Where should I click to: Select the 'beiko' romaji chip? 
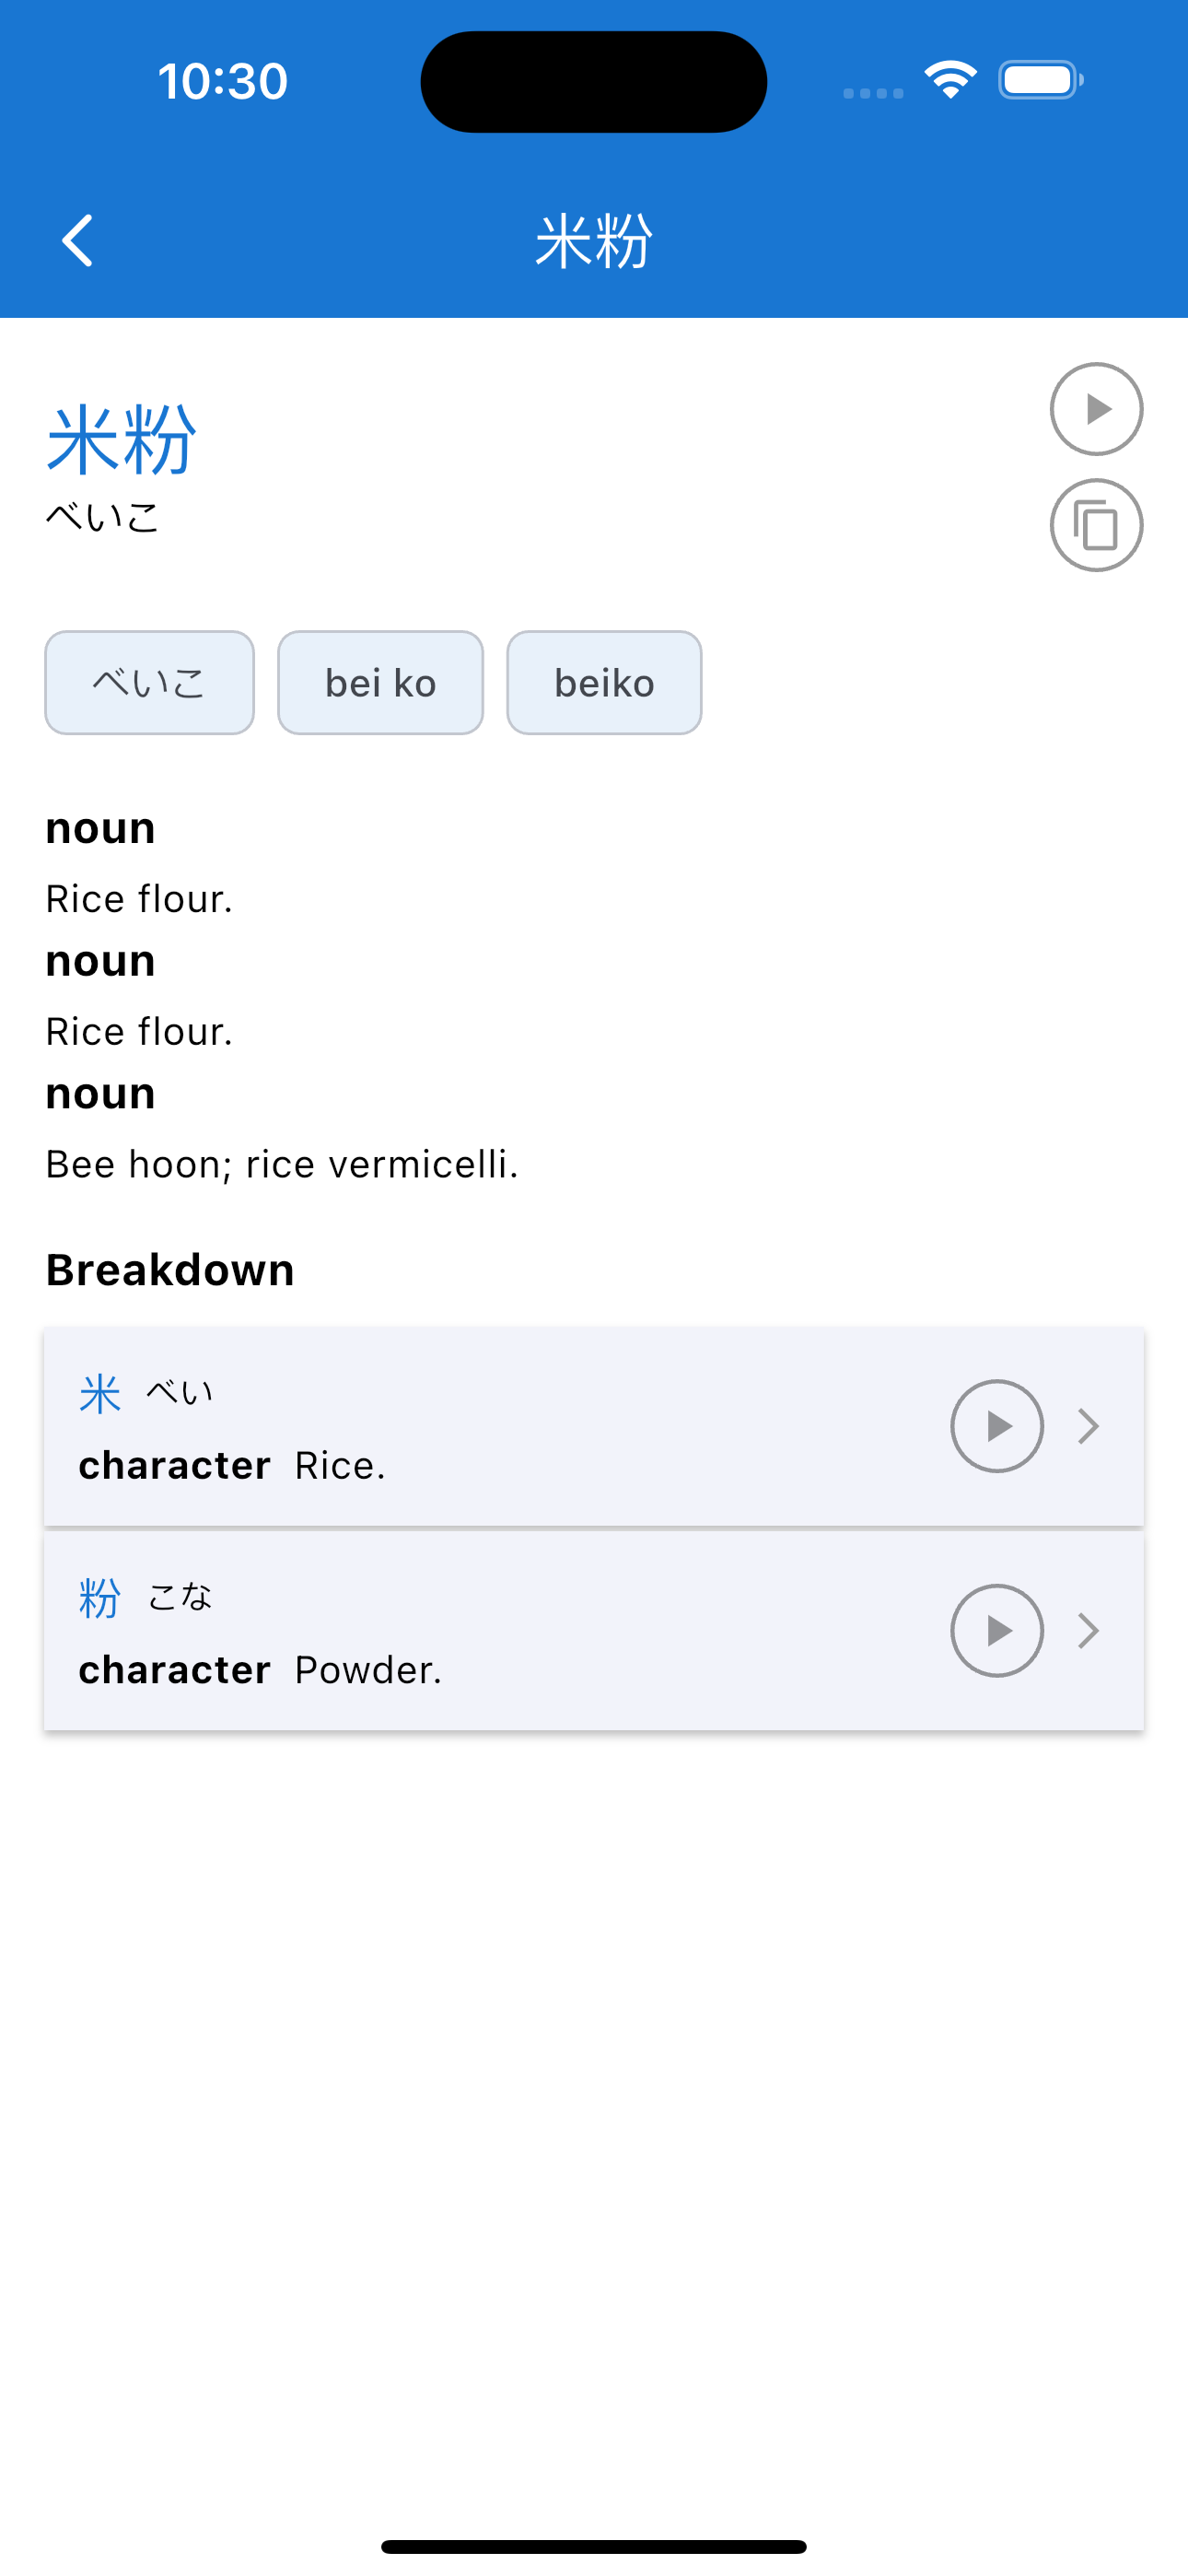click(604, 683)
